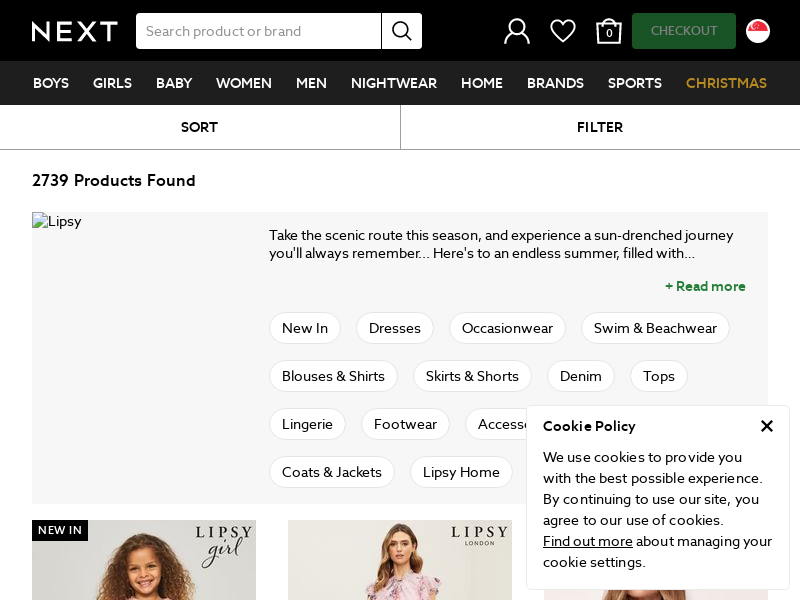Close the Cookie Policy popup
The height and width of the screenshot is (600, 800).
(x=766, y=426)
